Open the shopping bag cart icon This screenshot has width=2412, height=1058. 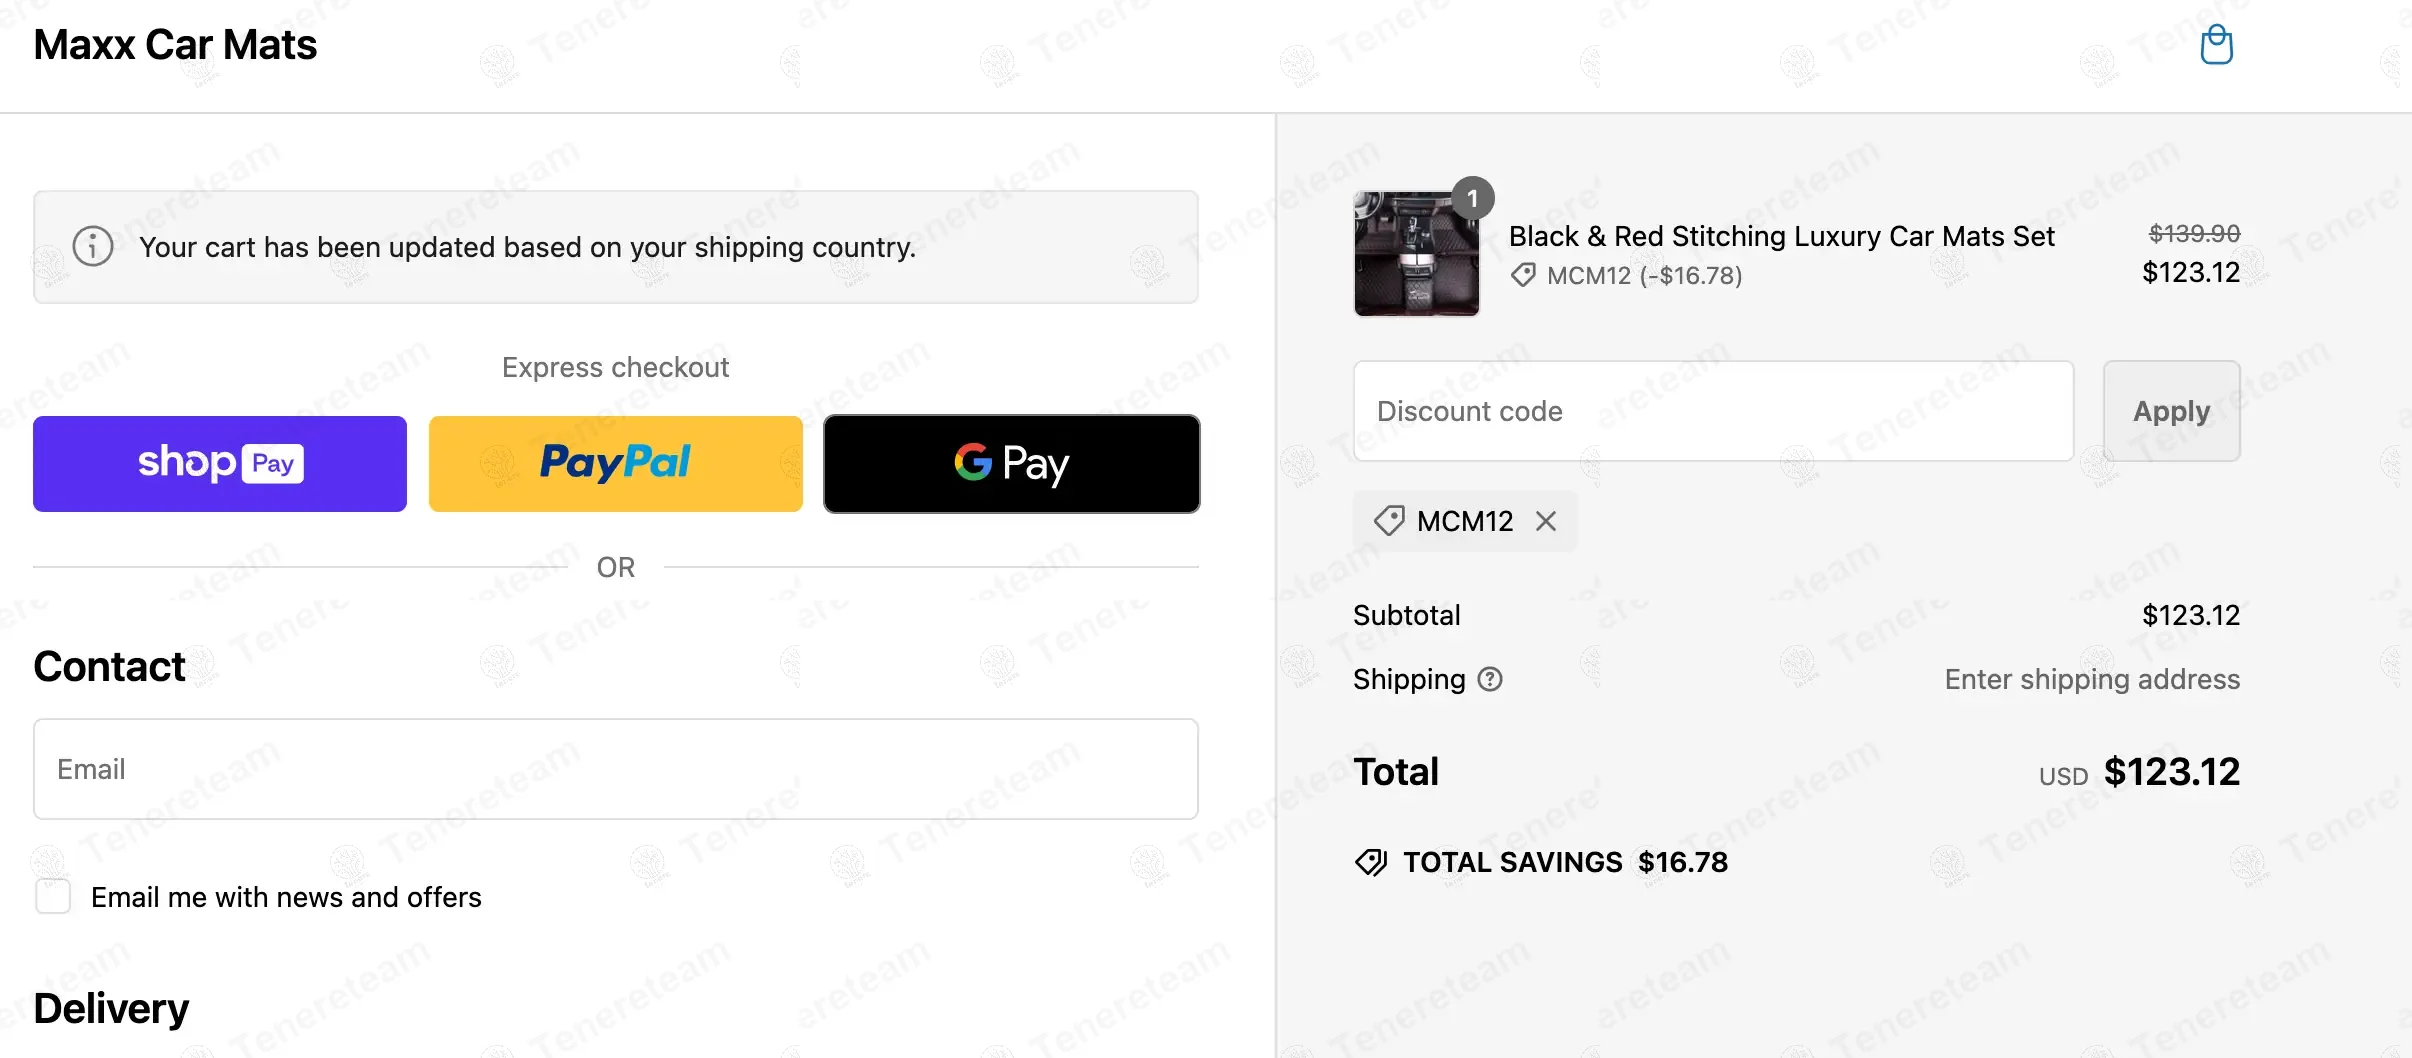tap(2216, 45)
